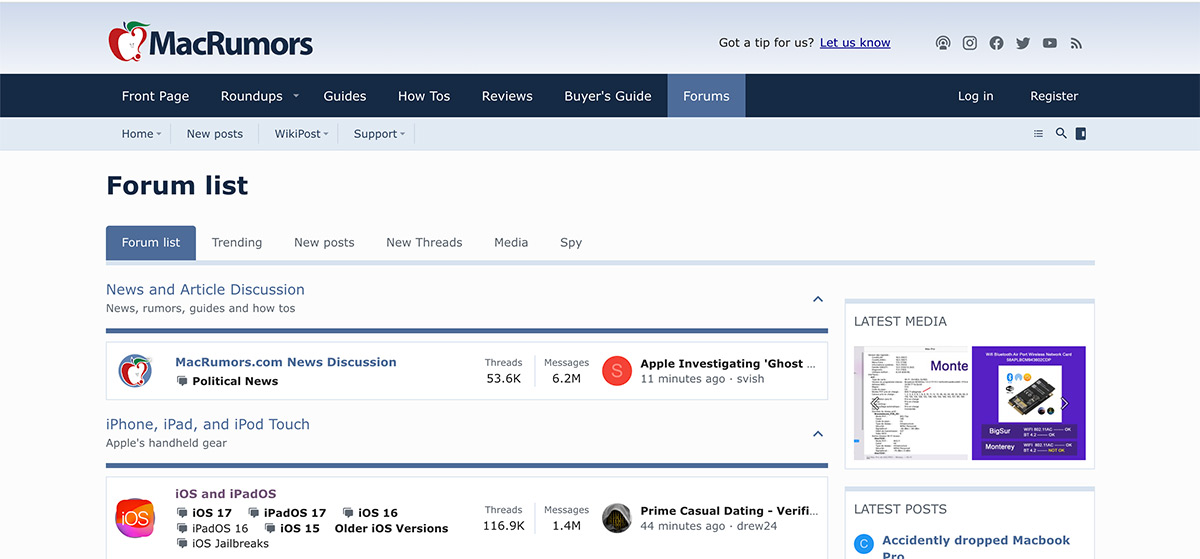Click the list view icon near search
This screenshot has height=559, width=1200.
1038,133
